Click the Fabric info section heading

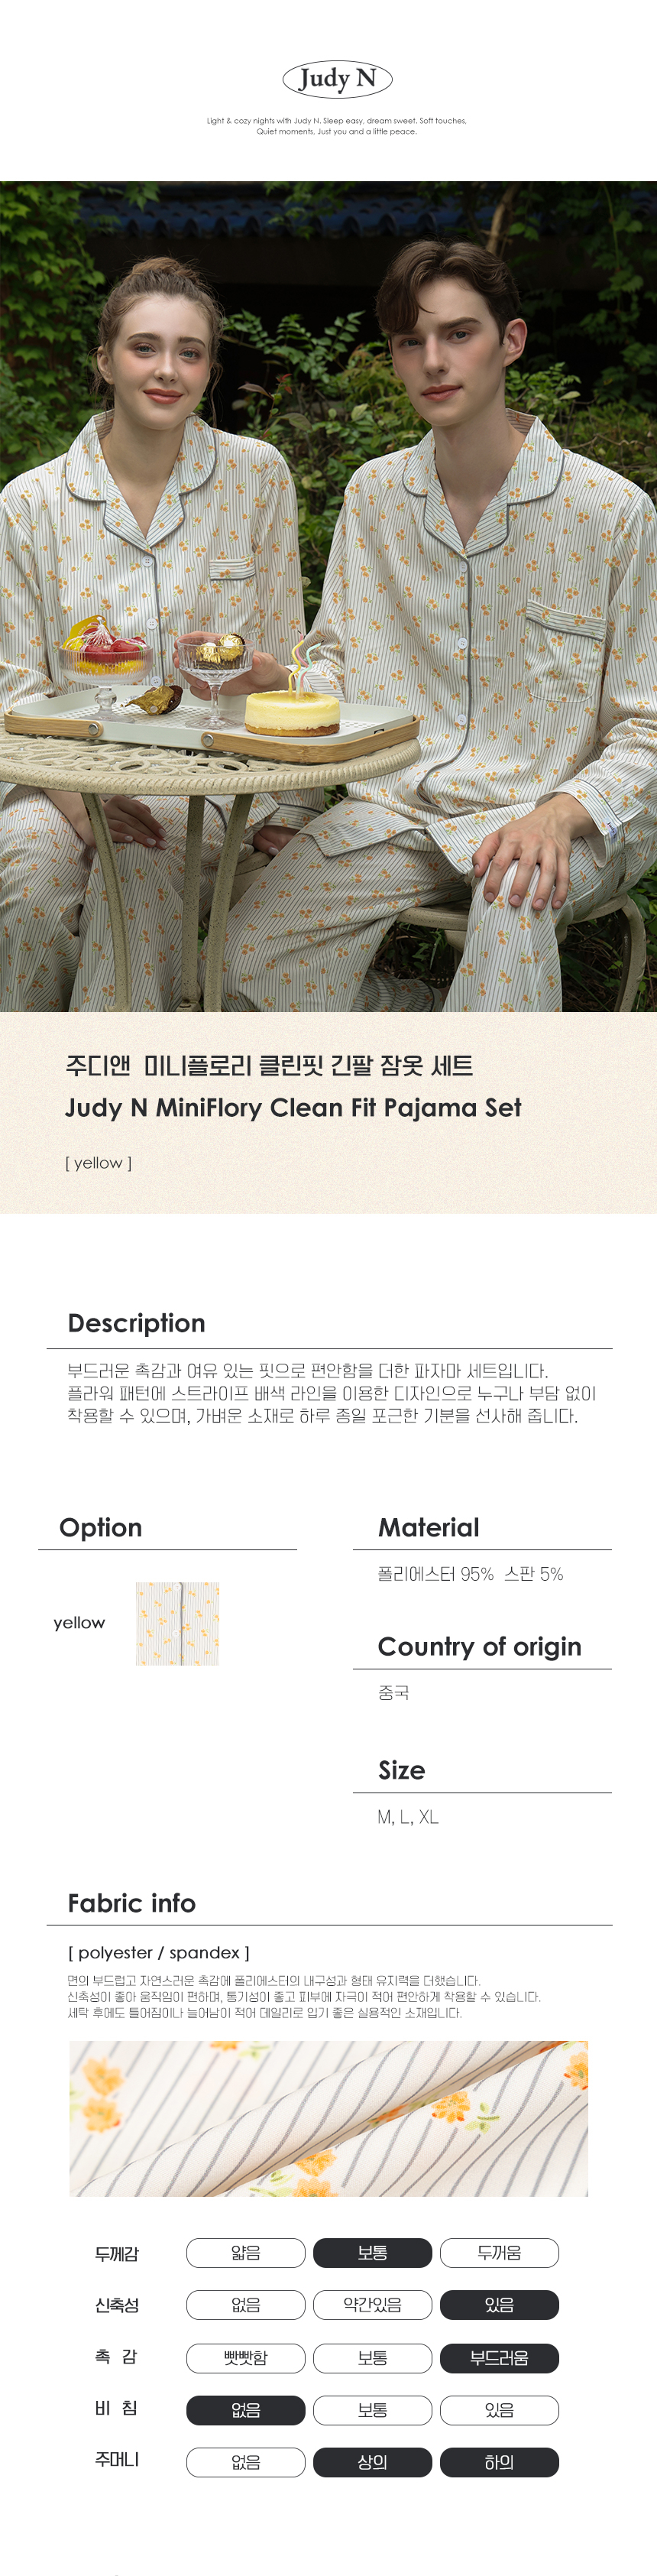pyautogui.click(x=131, y=1902)
